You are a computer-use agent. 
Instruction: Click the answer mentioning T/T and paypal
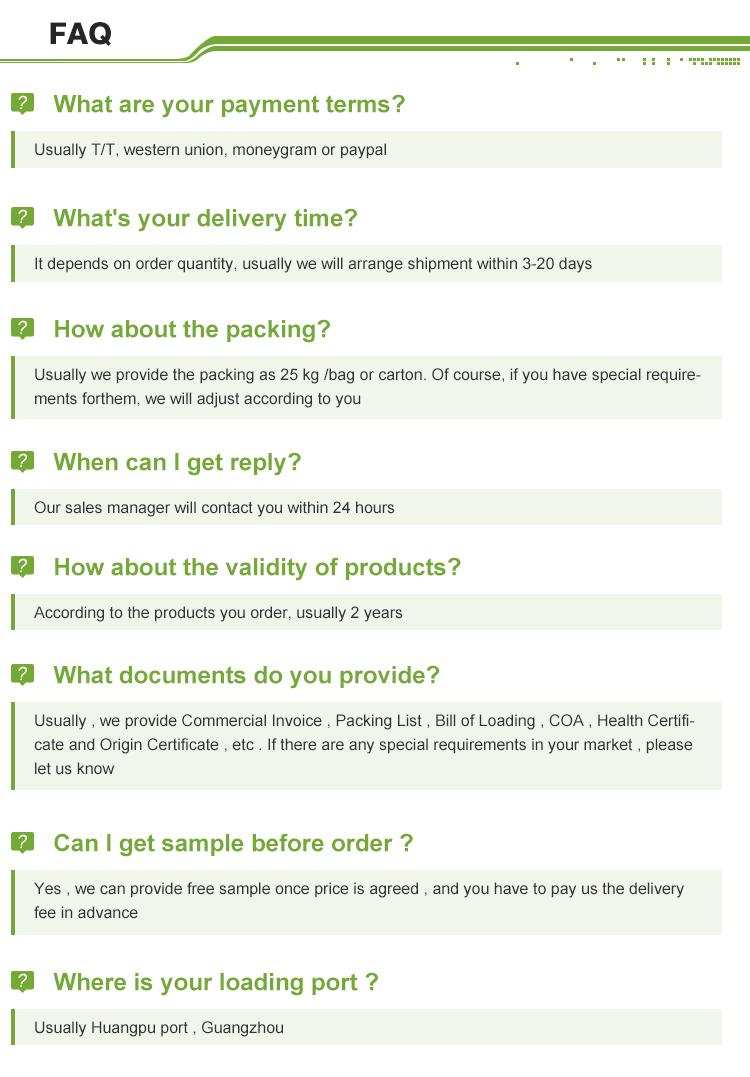(210, 150)
